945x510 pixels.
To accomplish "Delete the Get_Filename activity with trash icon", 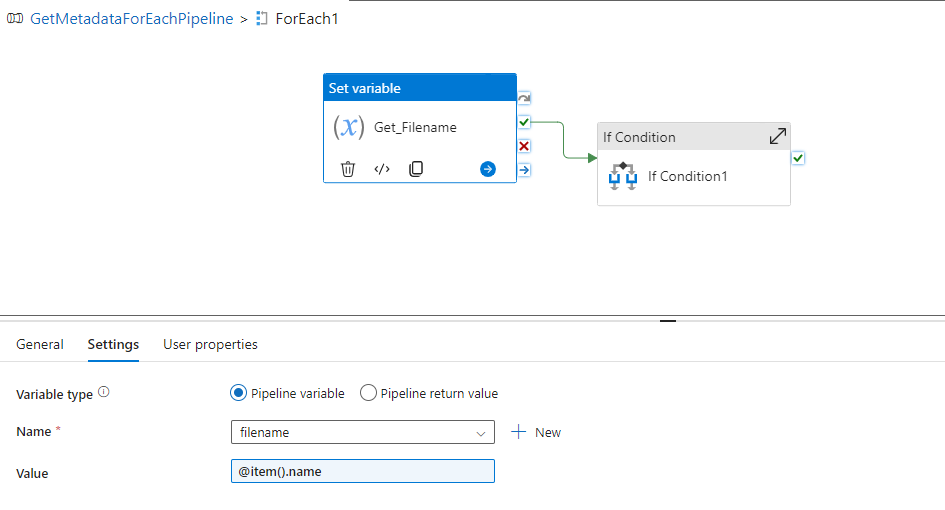I will pos(348,169).
